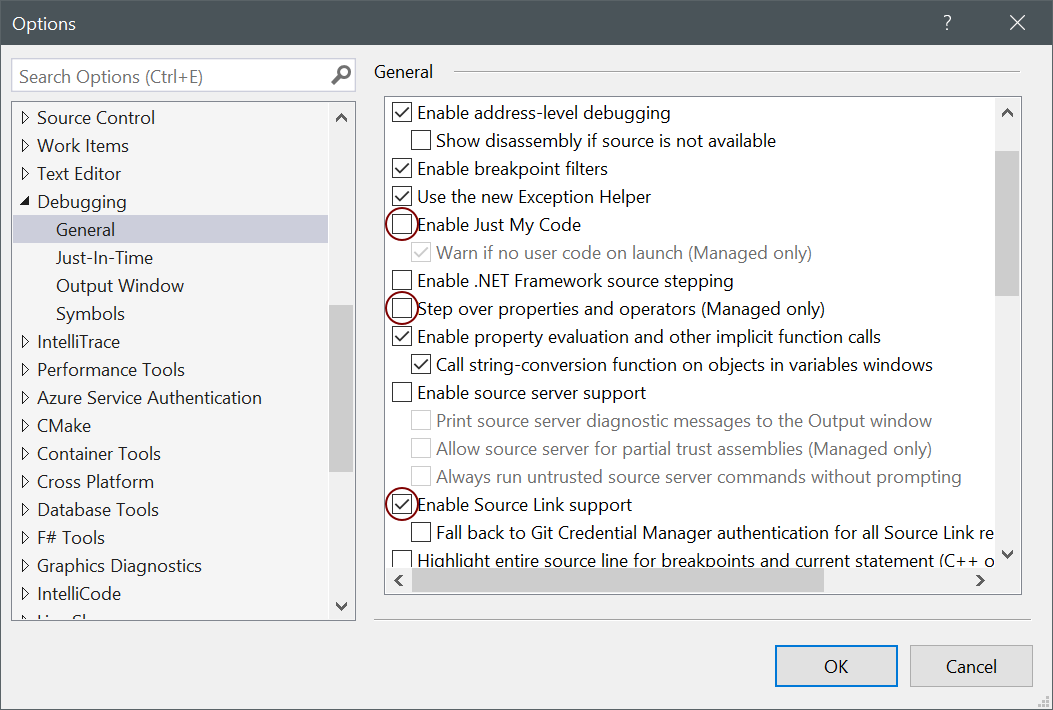Viewport: 1053px width, 710px height.
Task: Select the Source Control label
Action: (96, 118)
